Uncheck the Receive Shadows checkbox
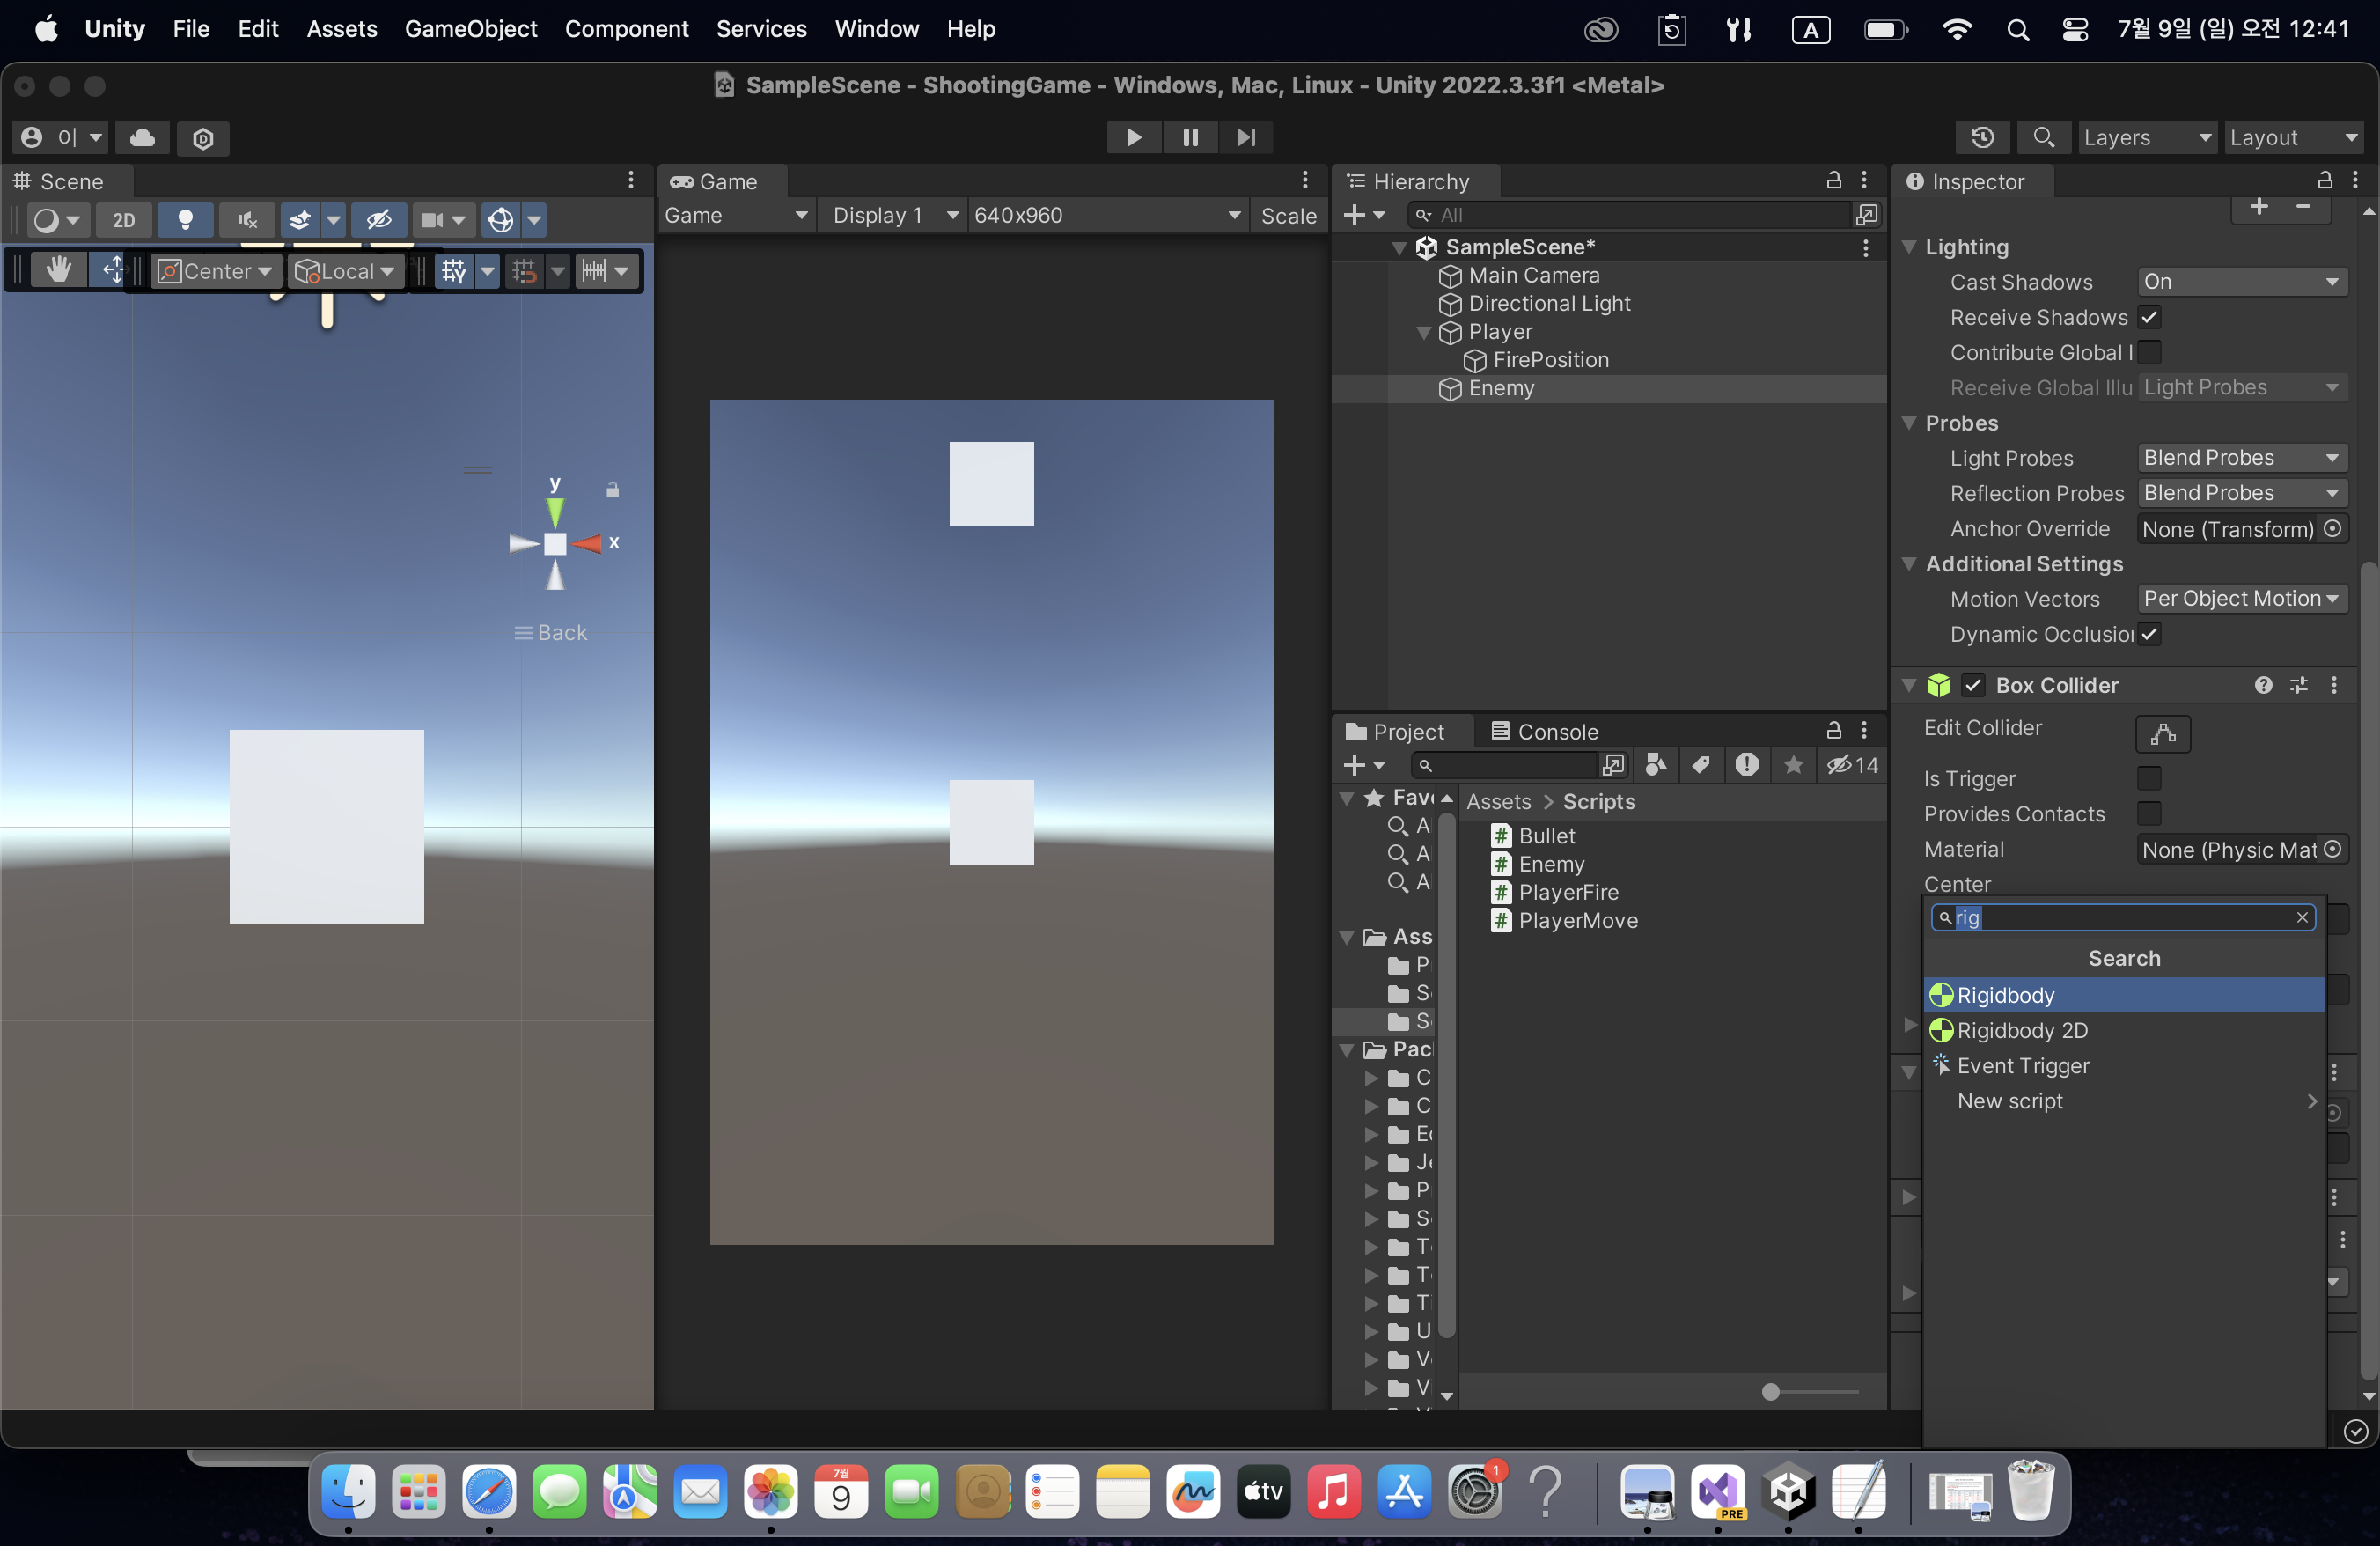This screenshot has width=2380, height=1546. [2148, 317]
